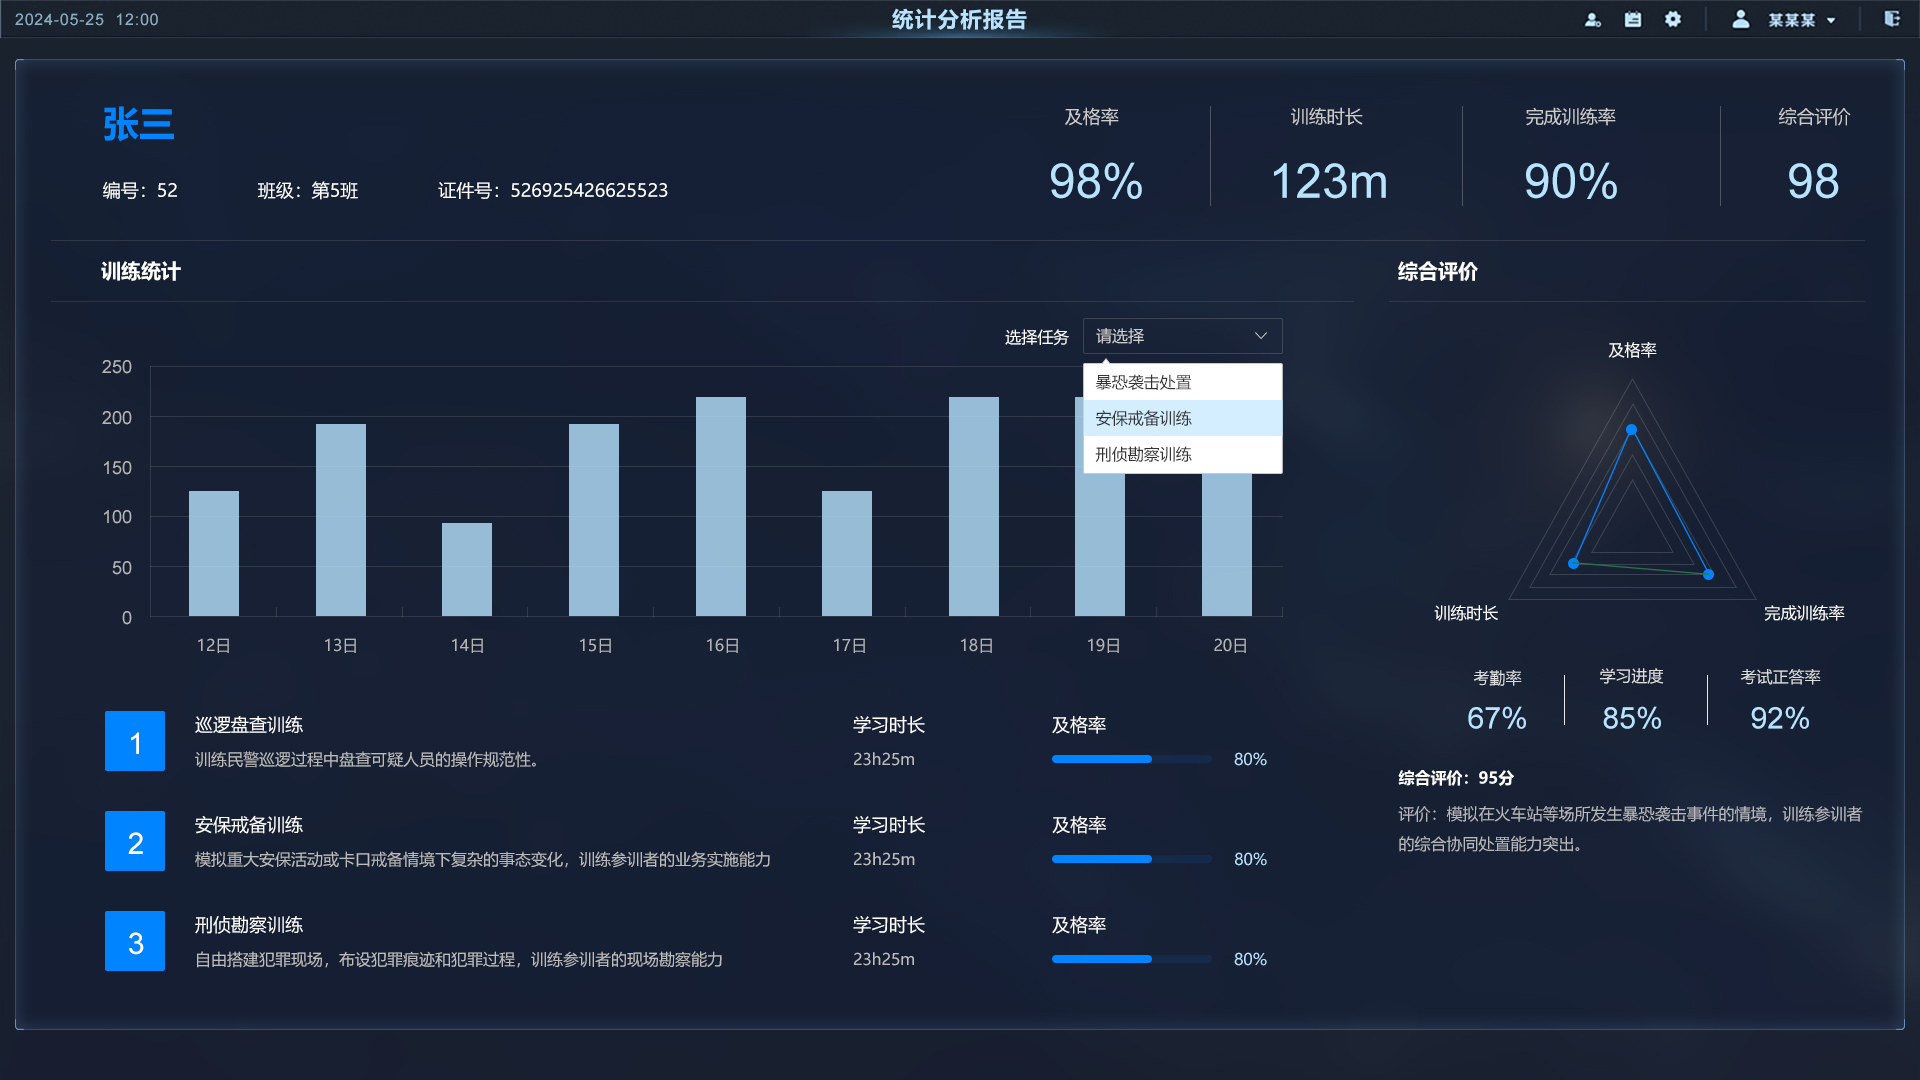
Task: Click the 训练时长 123m statistic
Action: click(x=1328, y=182)
